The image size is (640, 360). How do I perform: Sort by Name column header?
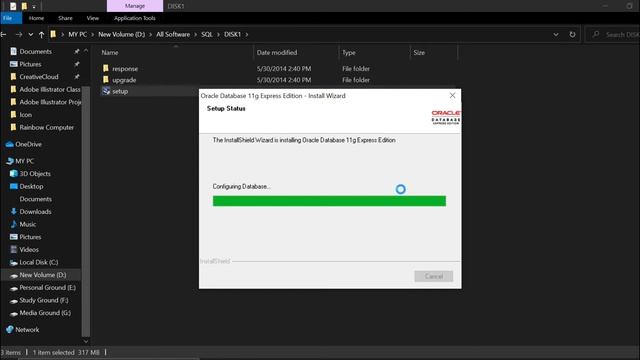(x=110, y=53)
